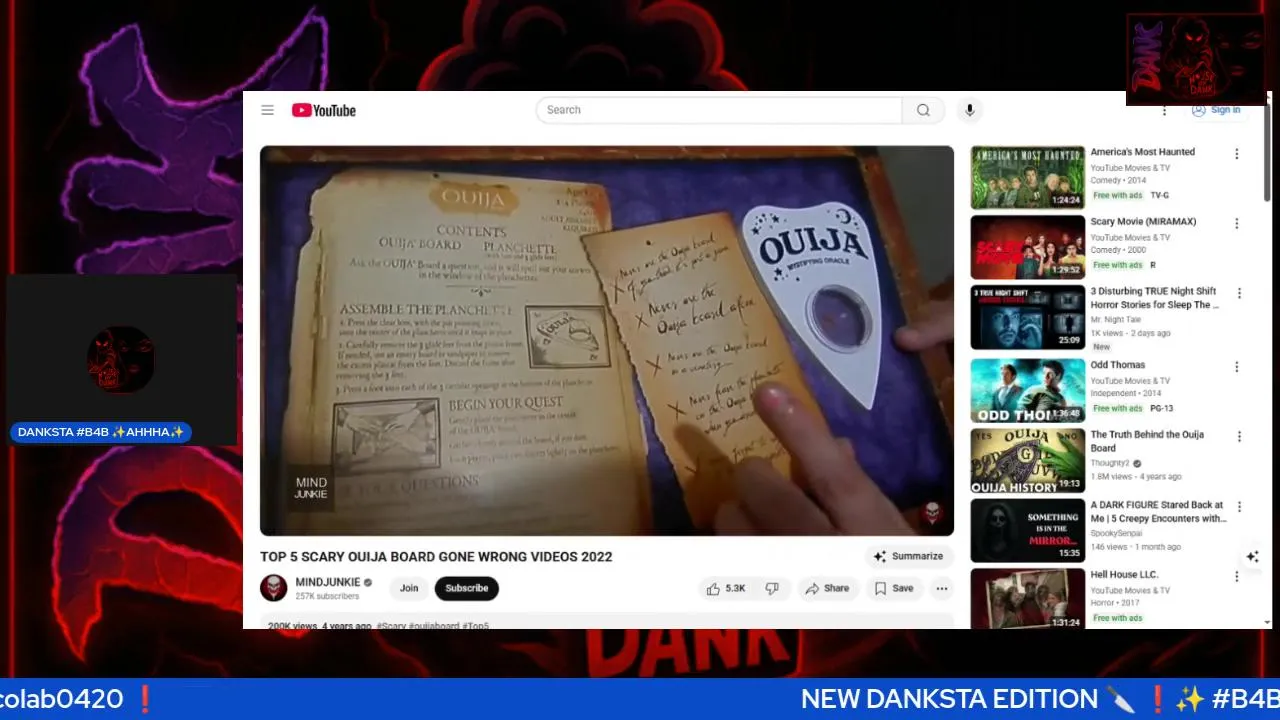Open 3 Disturbing TRUE Night Shift thumbnail
1280x720 pixels.
click(1028, 317)
